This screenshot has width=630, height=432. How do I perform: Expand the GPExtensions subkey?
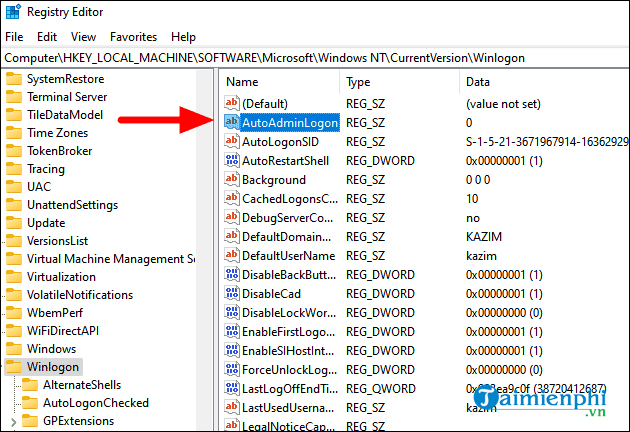pyautogui.click(x=13, y=422)
